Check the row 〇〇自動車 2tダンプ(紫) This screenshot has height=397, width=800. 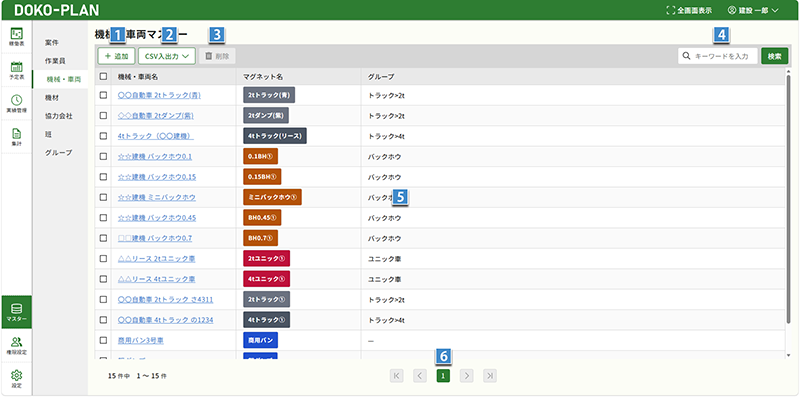(104, 115)
